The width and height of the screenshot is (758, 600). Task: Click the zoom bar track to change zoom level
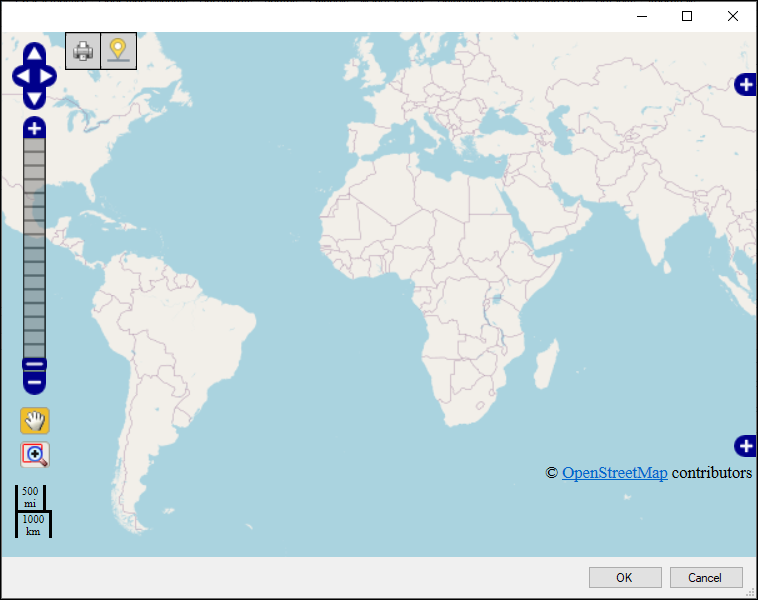click(x=34, y=249)
